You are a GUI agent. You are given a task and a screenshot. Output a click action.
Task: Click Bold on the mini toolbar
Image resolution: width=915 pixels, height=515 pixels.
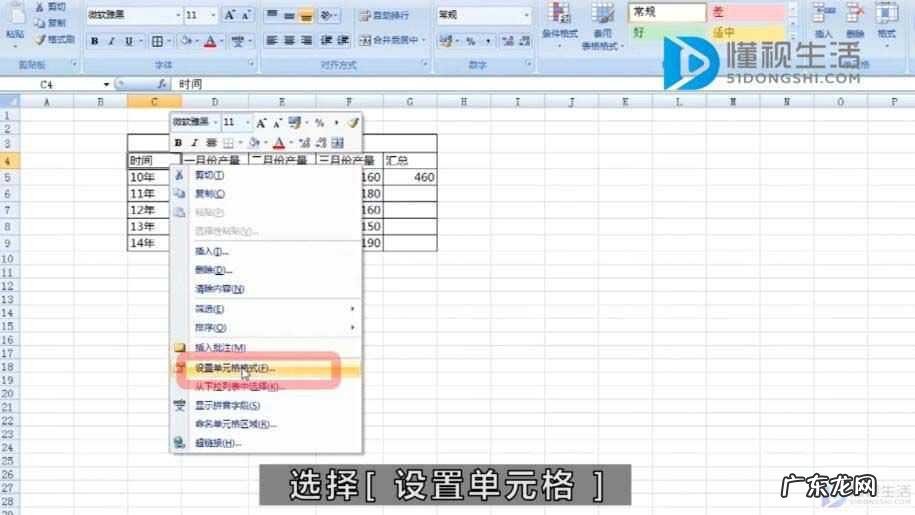click(179, 143)
